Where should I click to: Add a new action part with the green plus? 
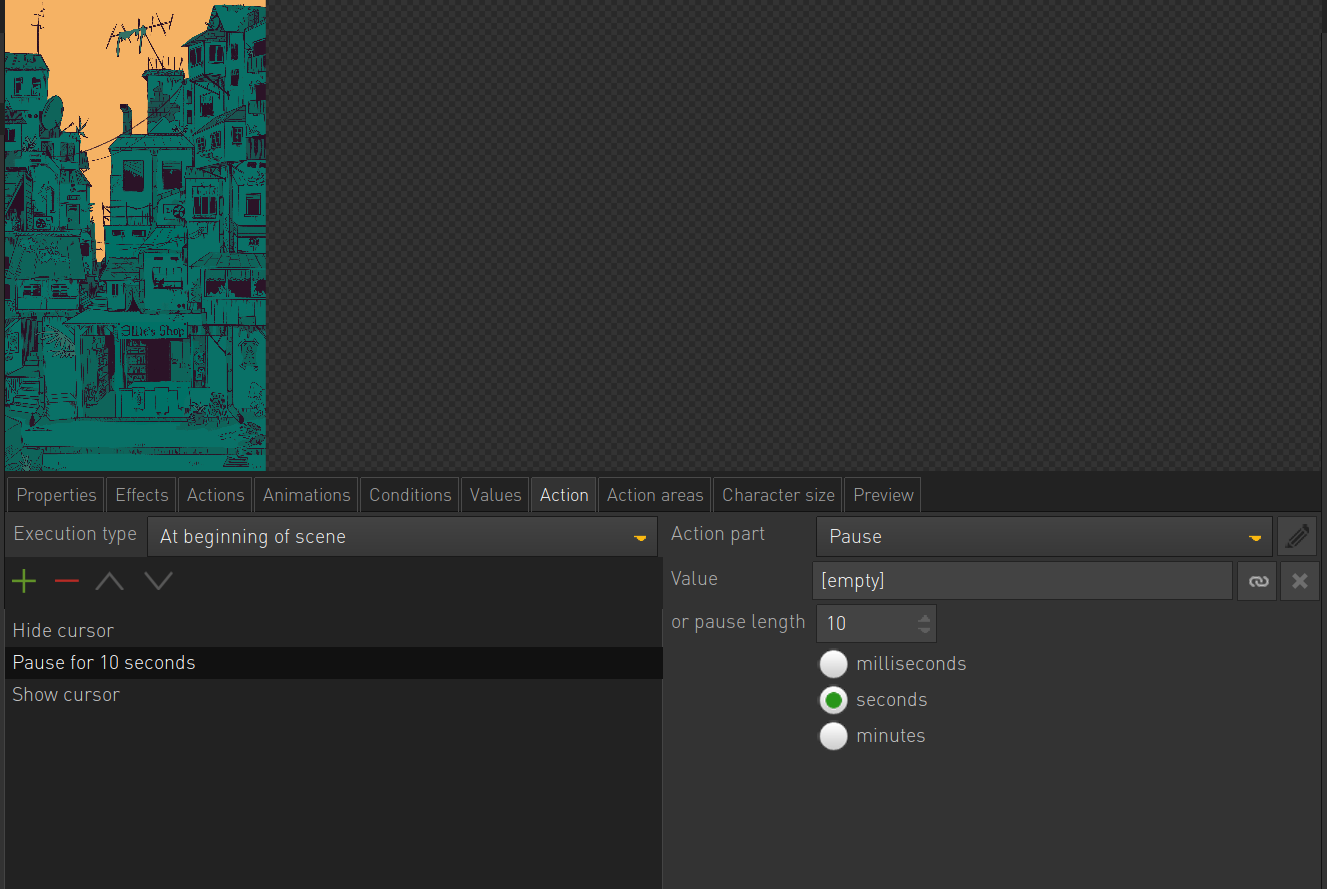point(24,581)
